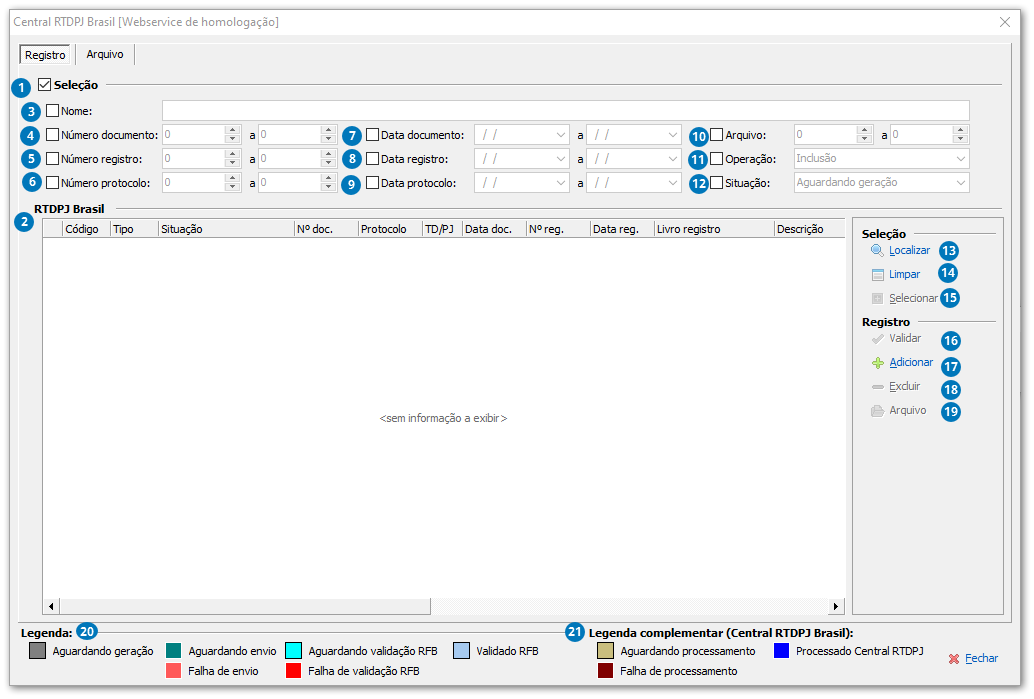Click the Localizar magnifier icon
The image size is (1034, 699).
[x=877, y=251]
